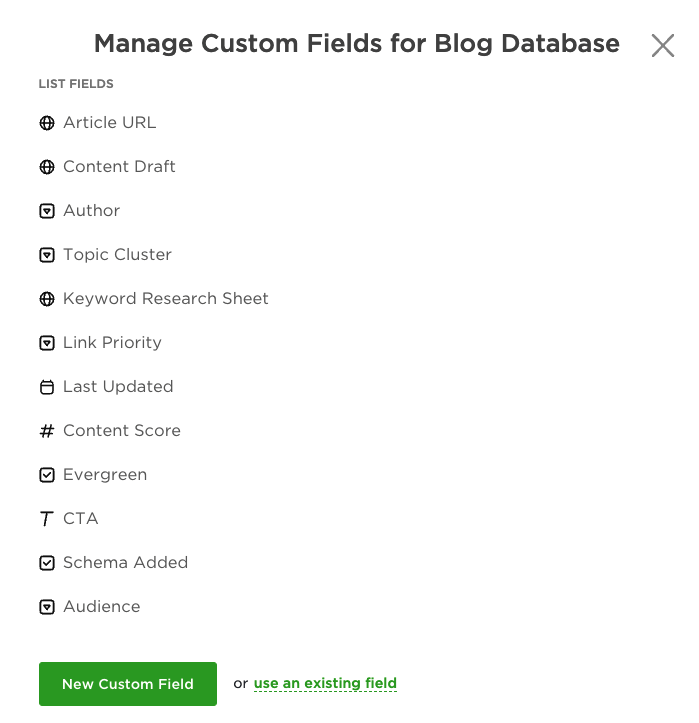Click the dropdown icon beside Link Priority
Image resolution: width=699 pixels, height=723 pixels.
pos(46,343)
